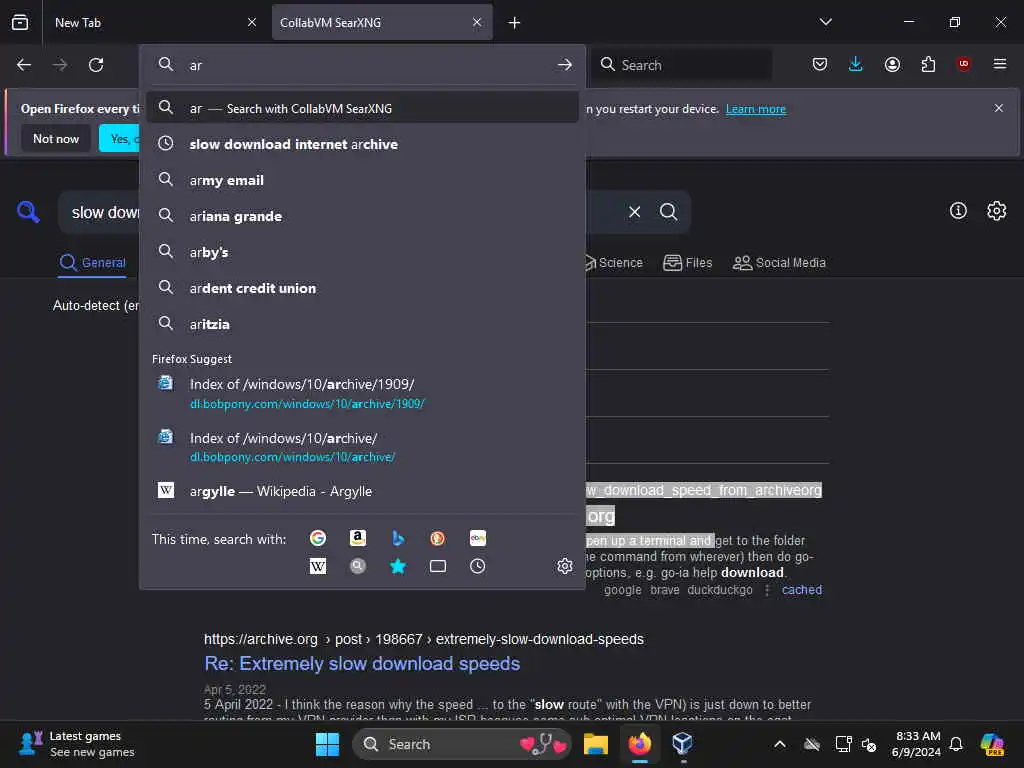The height and width of the screenshot is (768, 1024).
Task: Click the Windows taskbar Search box
Action: [x=461, y=744]
